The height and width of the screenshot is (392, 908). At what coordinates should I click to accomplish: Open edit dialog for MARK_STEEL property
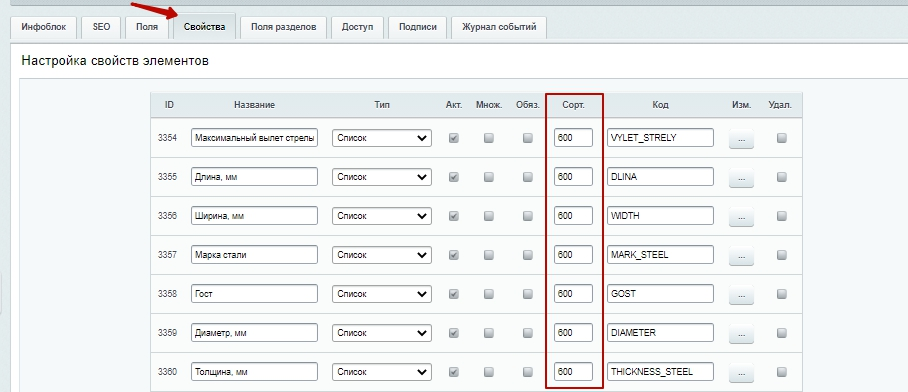741,256
